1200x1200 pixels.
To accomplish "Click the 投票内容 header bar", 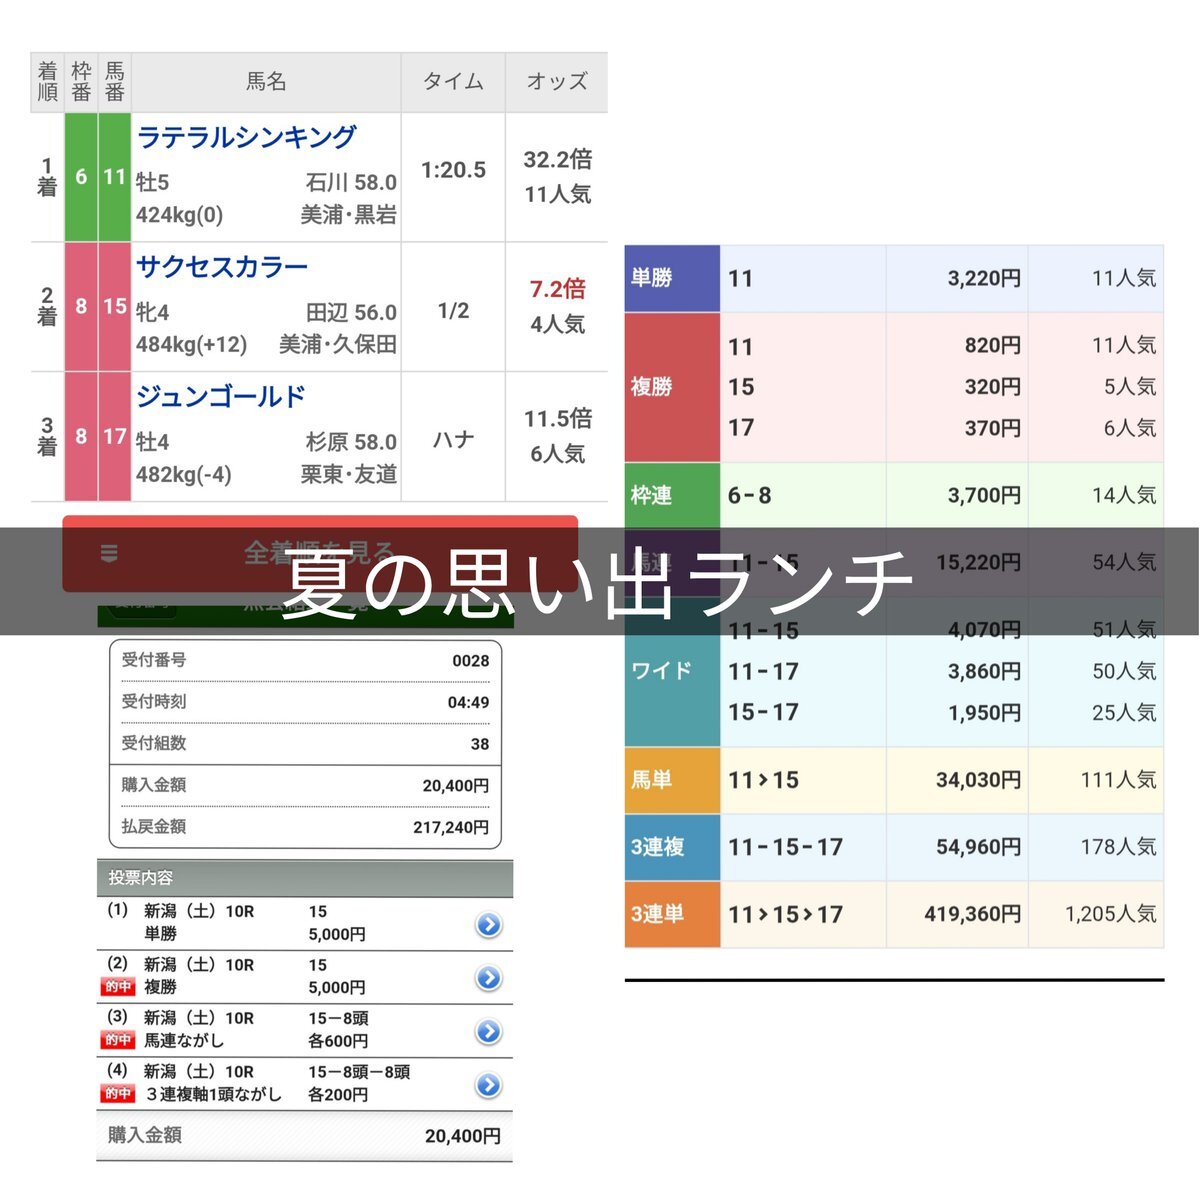I will tap(300, 878).
